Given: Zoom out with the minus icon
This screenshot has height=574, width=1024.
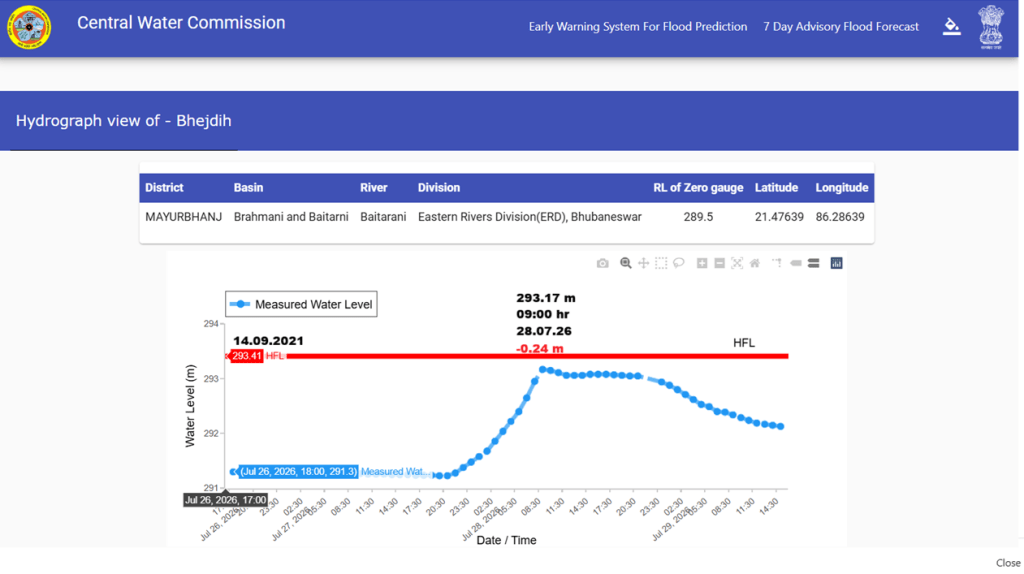Looking at the screenshot, I should click(719, 263).
